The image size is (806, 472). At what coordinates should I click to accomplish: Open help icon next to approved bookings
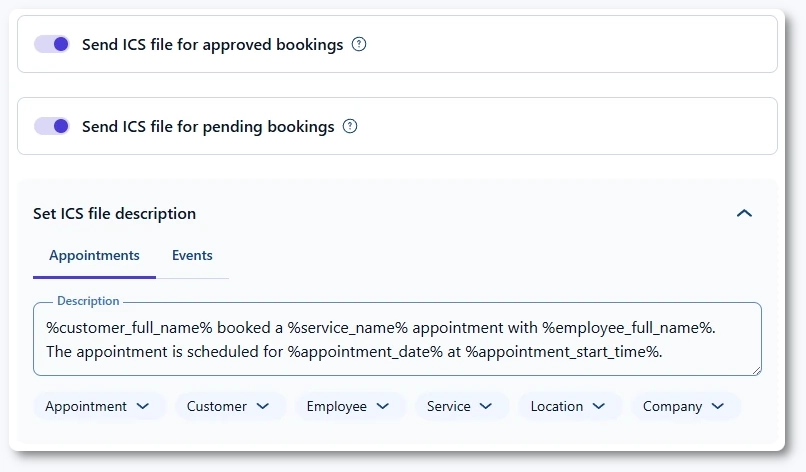(x=360, y=45)
